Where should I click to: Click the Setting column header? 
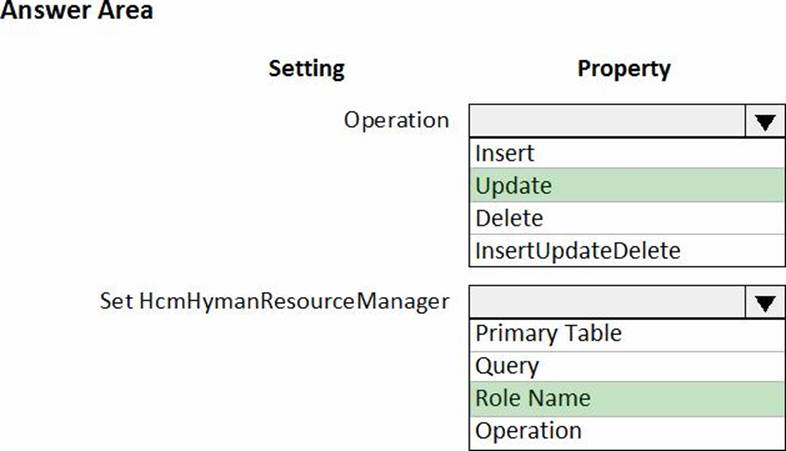306,69
